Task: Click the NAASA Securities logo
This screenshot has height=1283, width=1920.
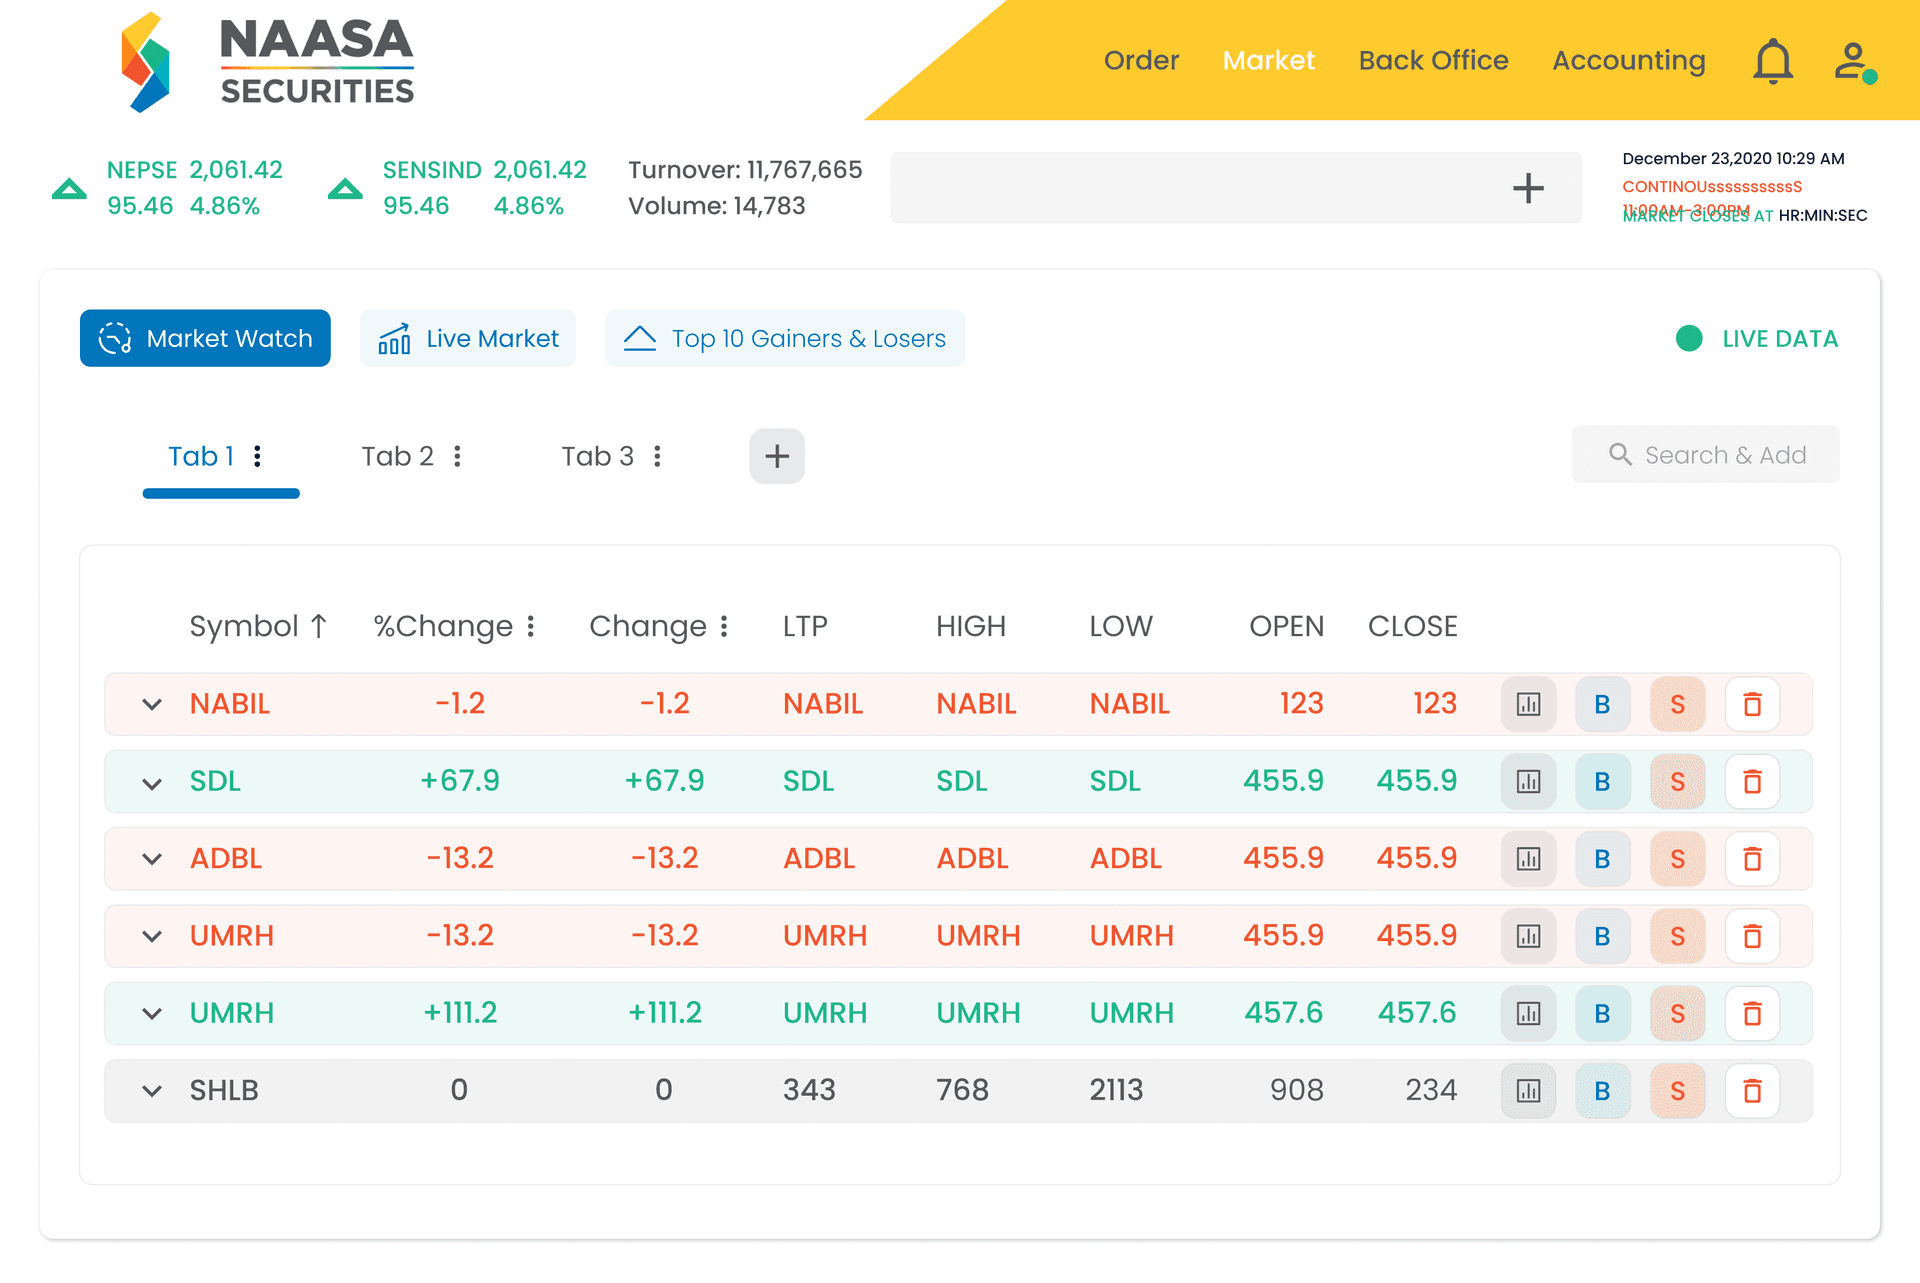Action: [267, 62]
